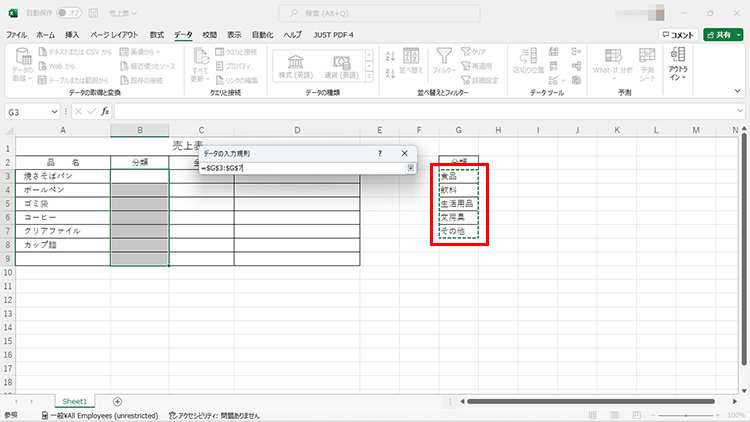Click the collapse dialog icon in the range box
Viewport: 750px width, 422px height.
point(410,168)
